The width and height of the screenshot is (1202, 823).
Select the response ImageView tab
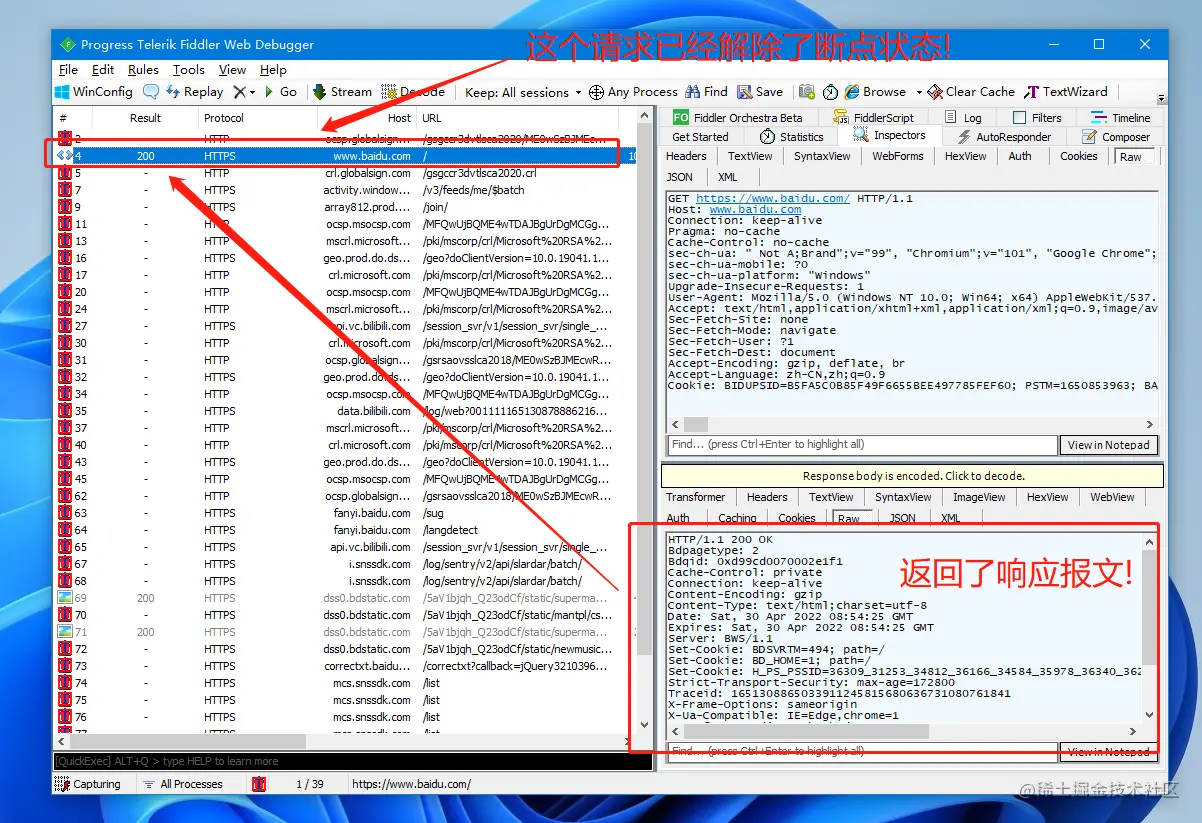coord(979,497)
